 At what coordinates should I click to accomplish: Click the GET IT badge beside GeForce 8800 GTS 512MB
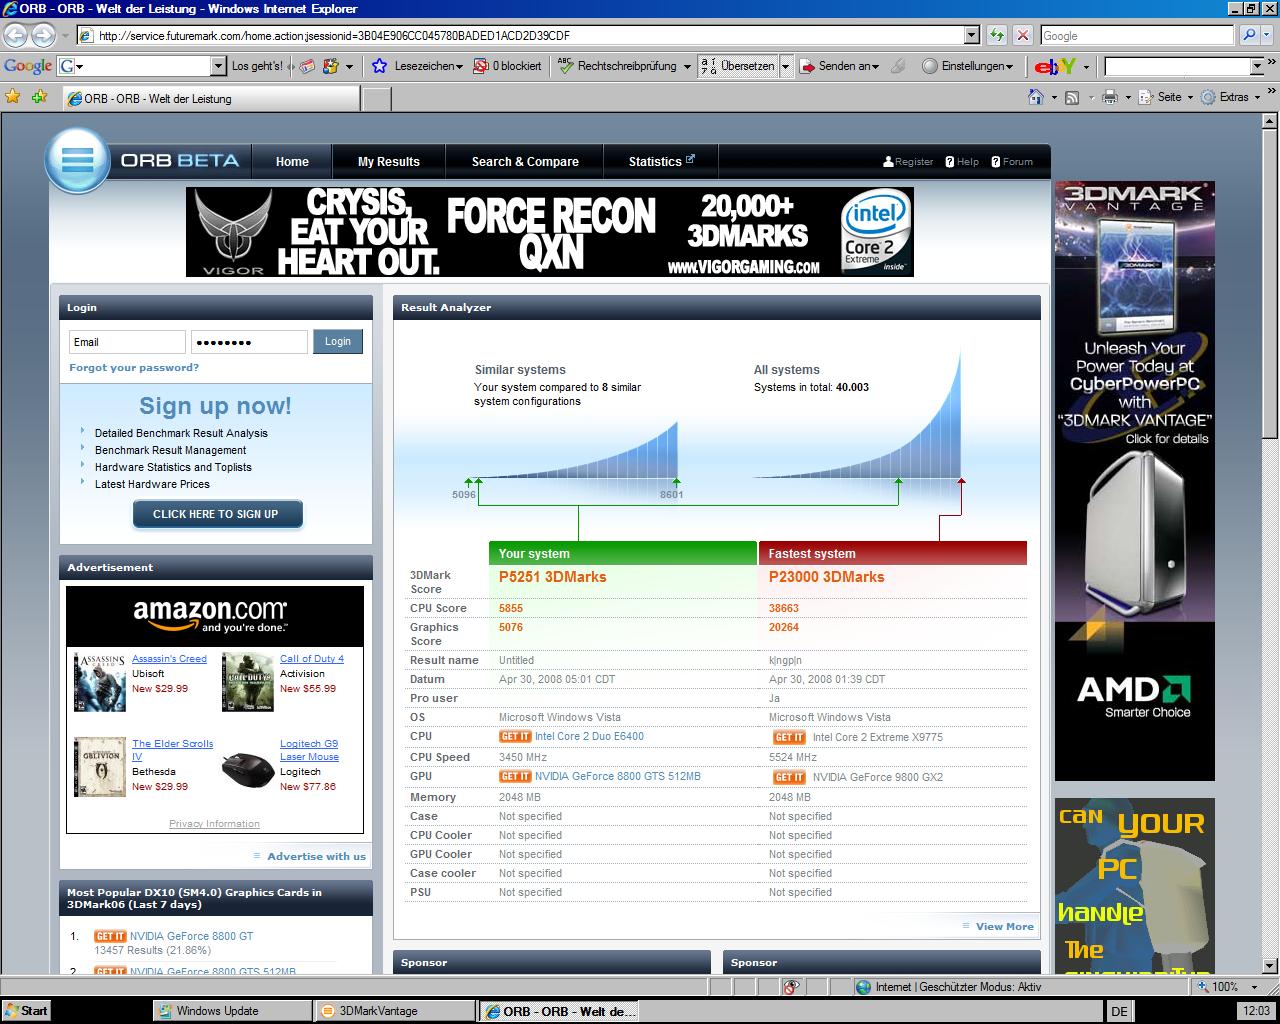(515, 777)
